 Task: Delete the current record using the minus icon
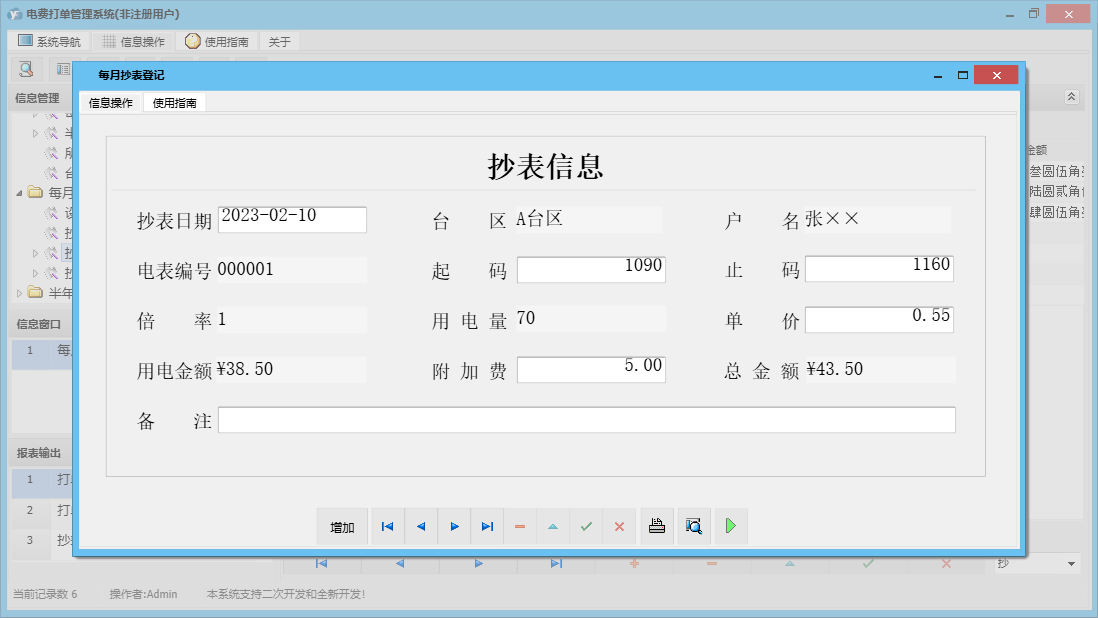tap(520, 526)
